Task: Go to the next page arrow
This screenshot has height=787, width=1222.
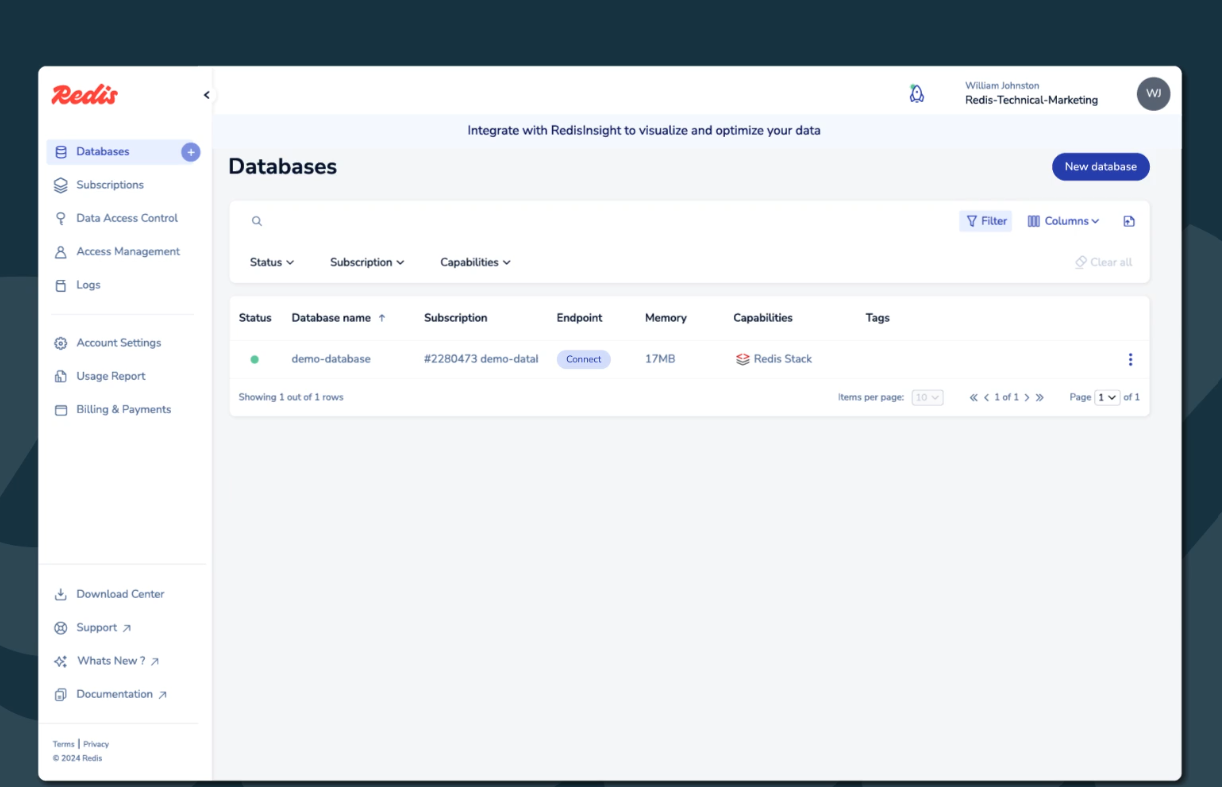Action: [1027, 397]
